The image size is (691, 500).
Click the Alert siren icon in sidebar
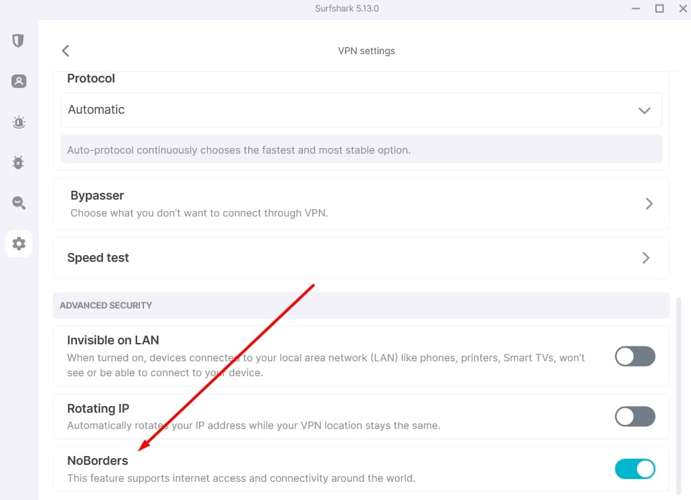coord(18,122)
